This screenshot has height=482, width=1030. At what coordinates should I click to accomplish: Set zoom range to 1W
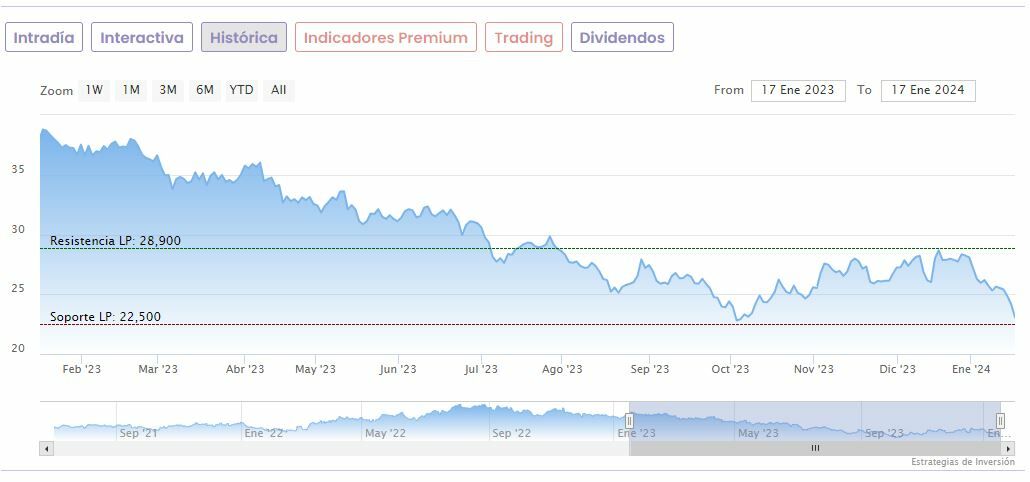click(94, 90)
